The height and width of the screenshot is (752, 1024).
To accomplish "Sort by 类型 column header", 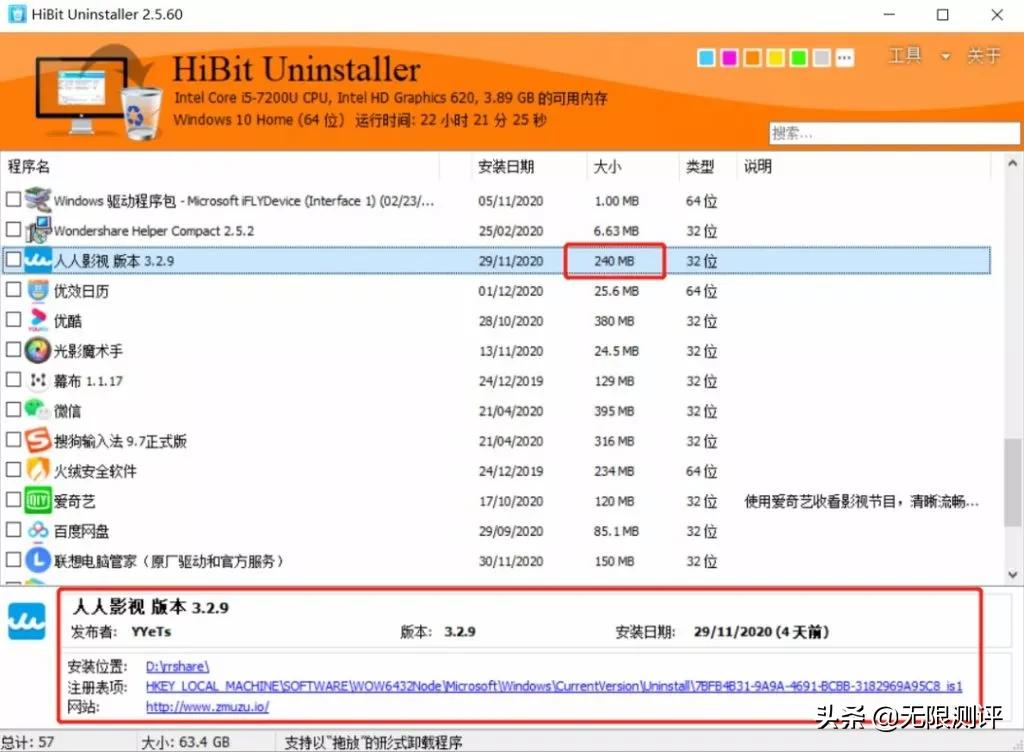I will click(x=699, y=166).
